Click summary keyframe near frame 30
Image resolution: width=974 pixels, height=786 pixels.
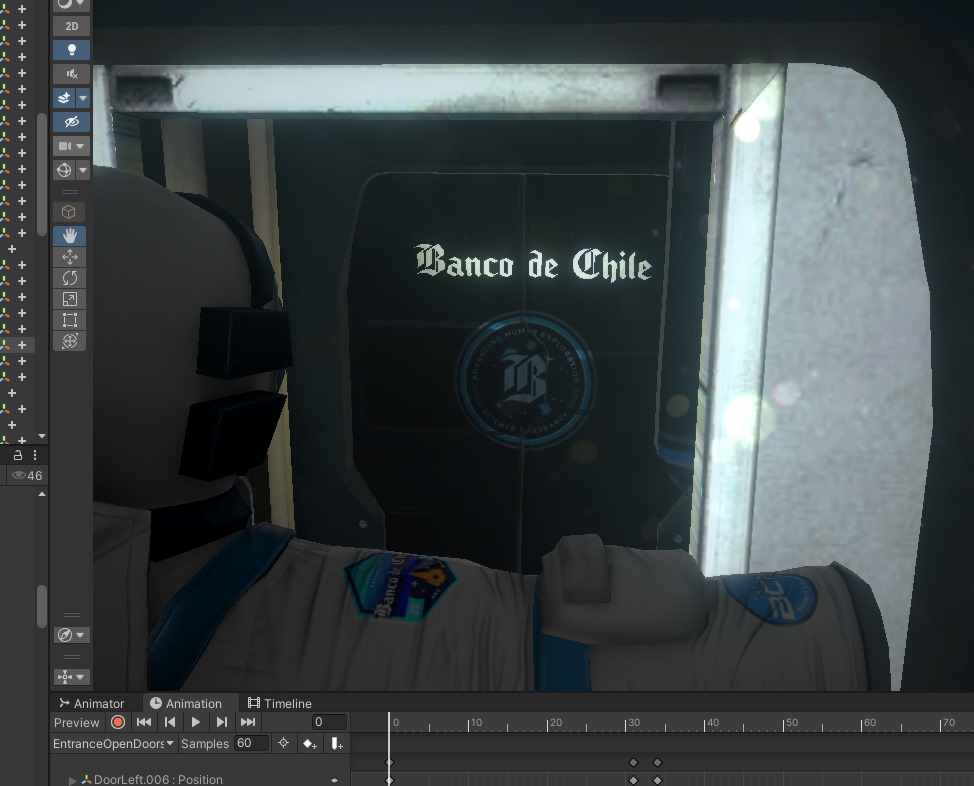point(634,762)
